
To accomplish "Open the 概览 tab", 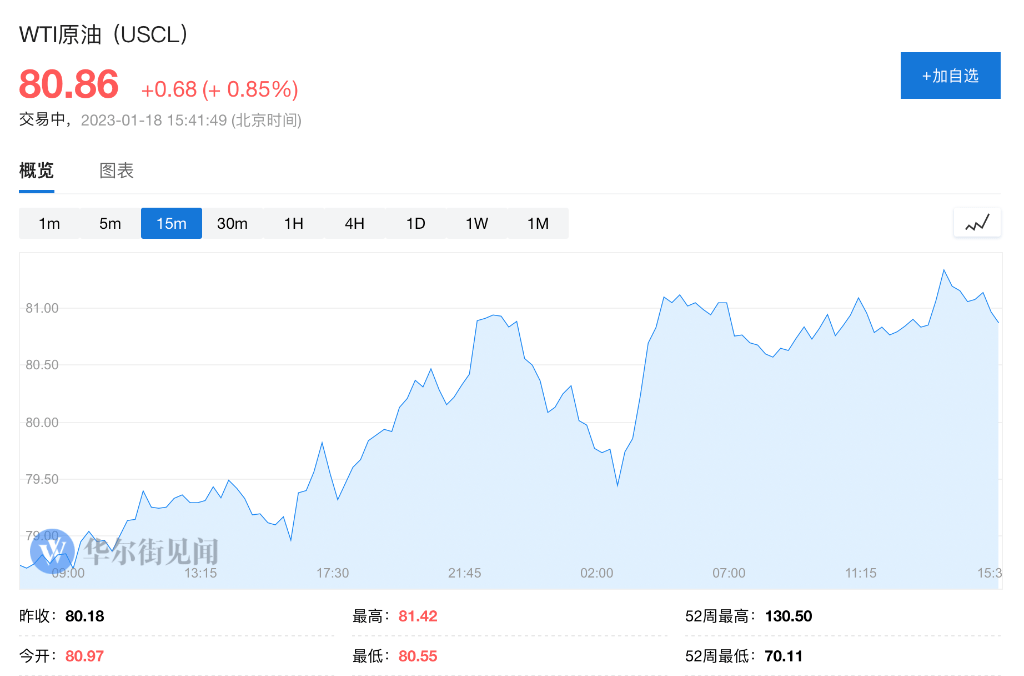I will point(36,171).
